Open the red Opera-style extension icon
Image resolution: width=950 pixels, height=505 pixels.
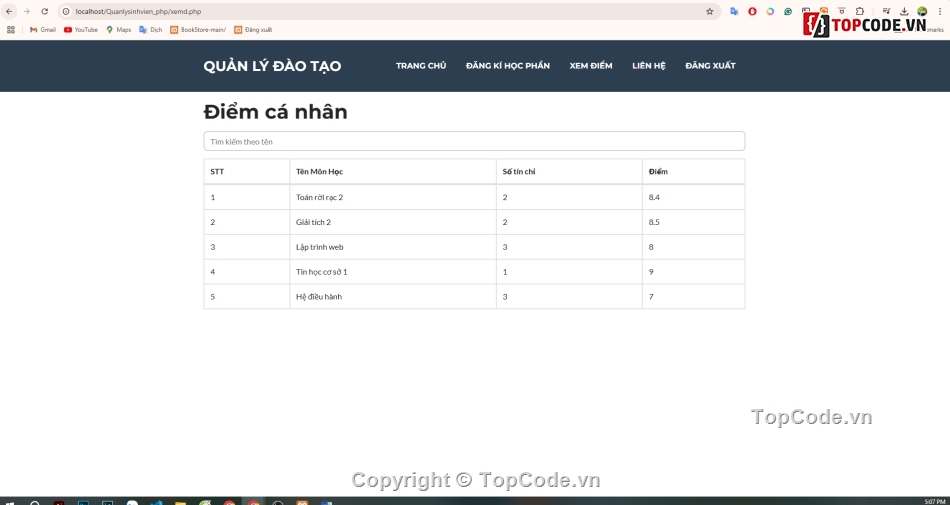tap(752, 12)
